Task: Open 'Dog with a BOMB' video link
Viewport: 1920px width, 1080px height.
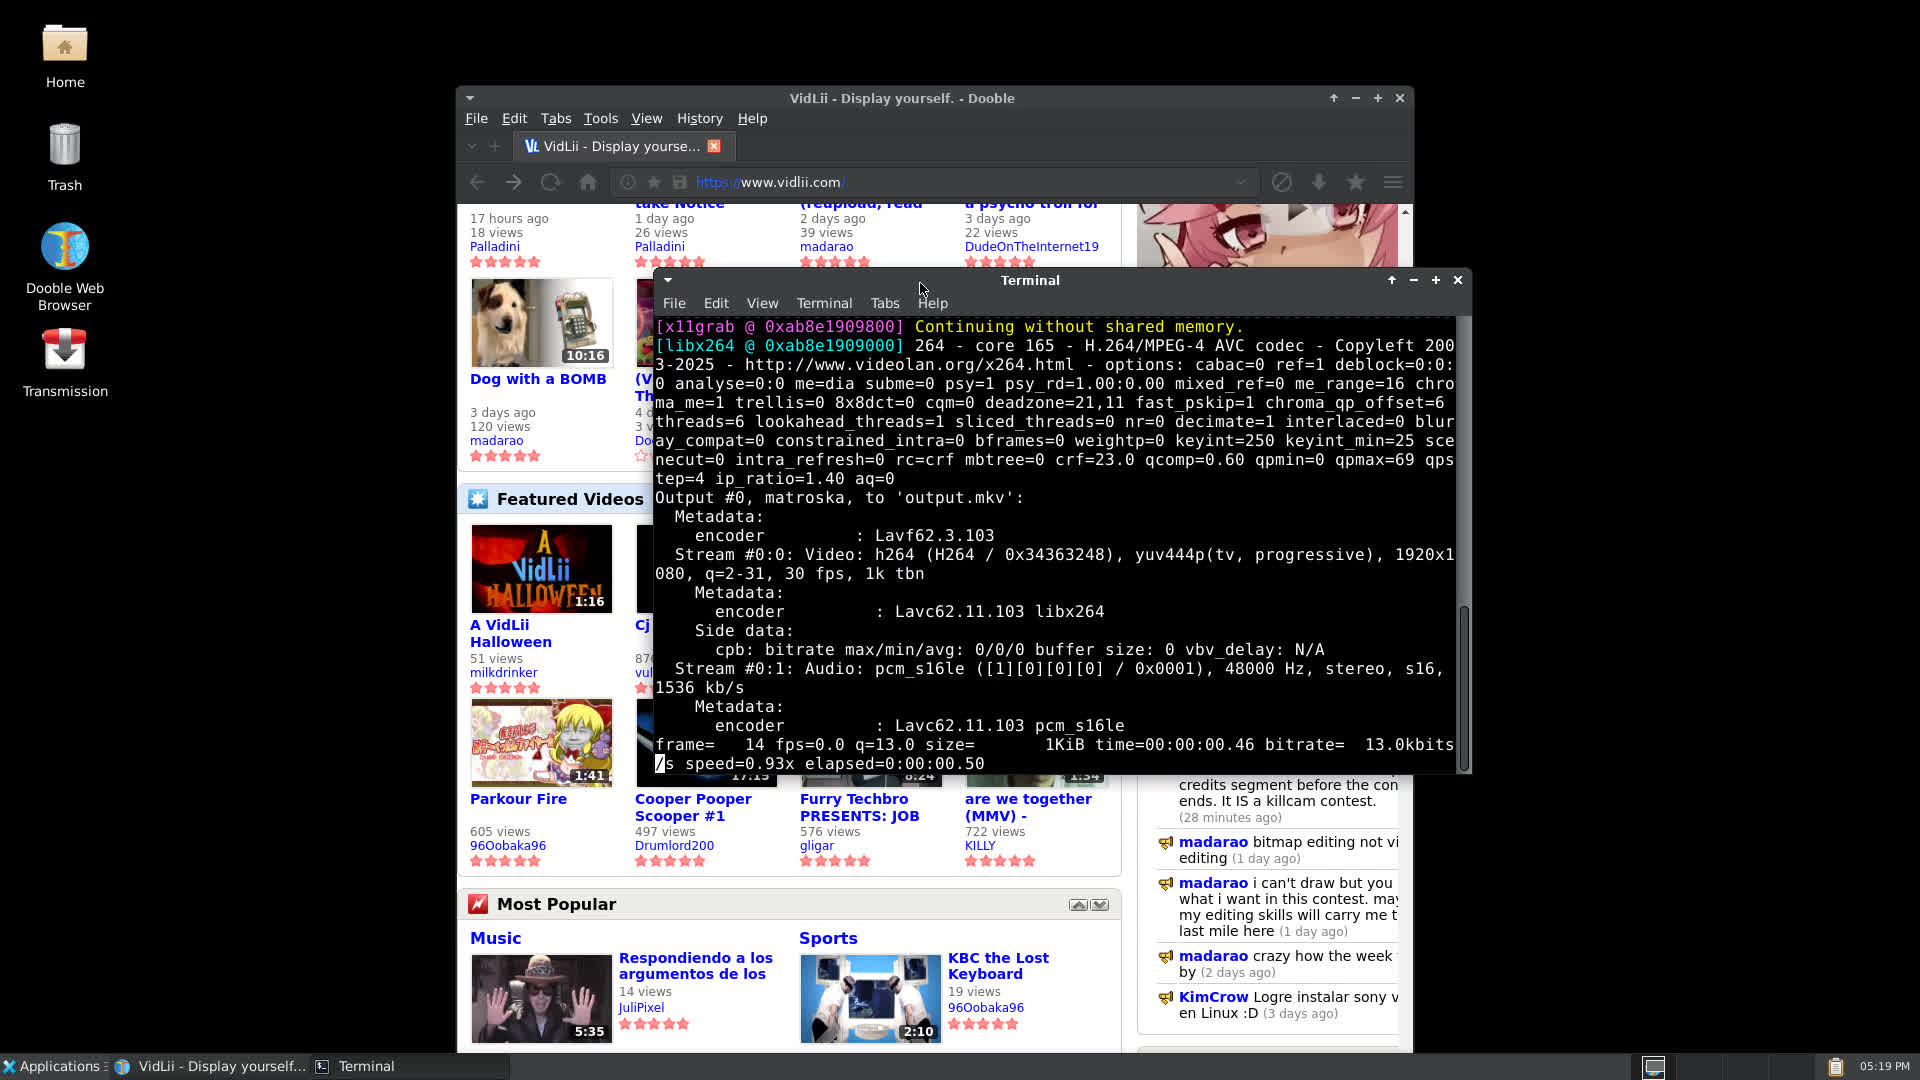Action: [538, 379]
